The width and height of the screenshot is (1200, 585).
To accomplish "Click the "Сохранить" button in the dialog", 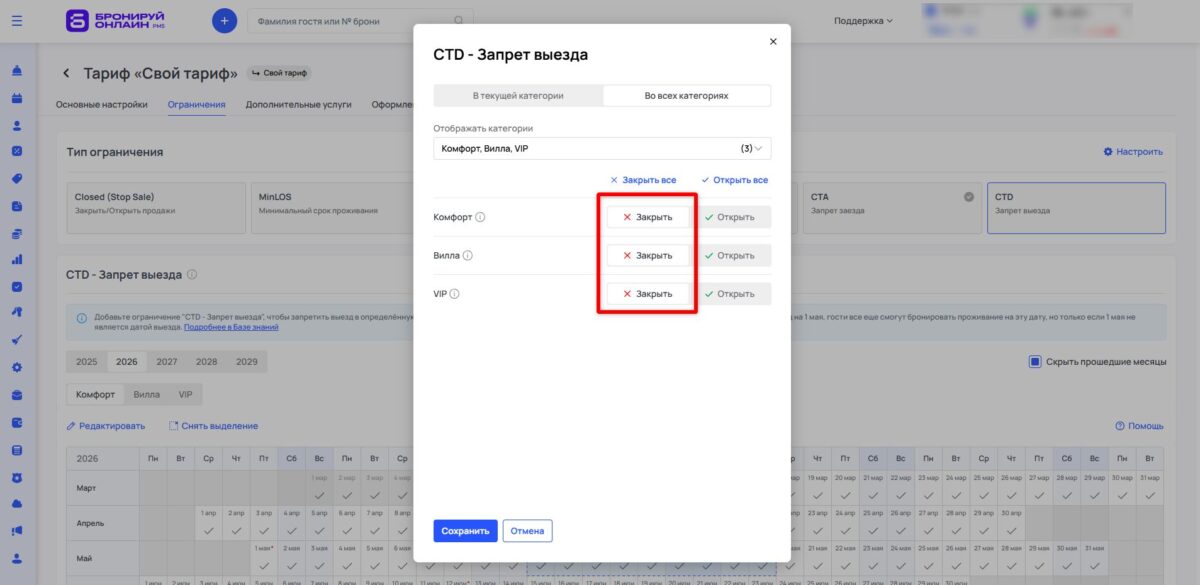I will [x=465, y=530].
